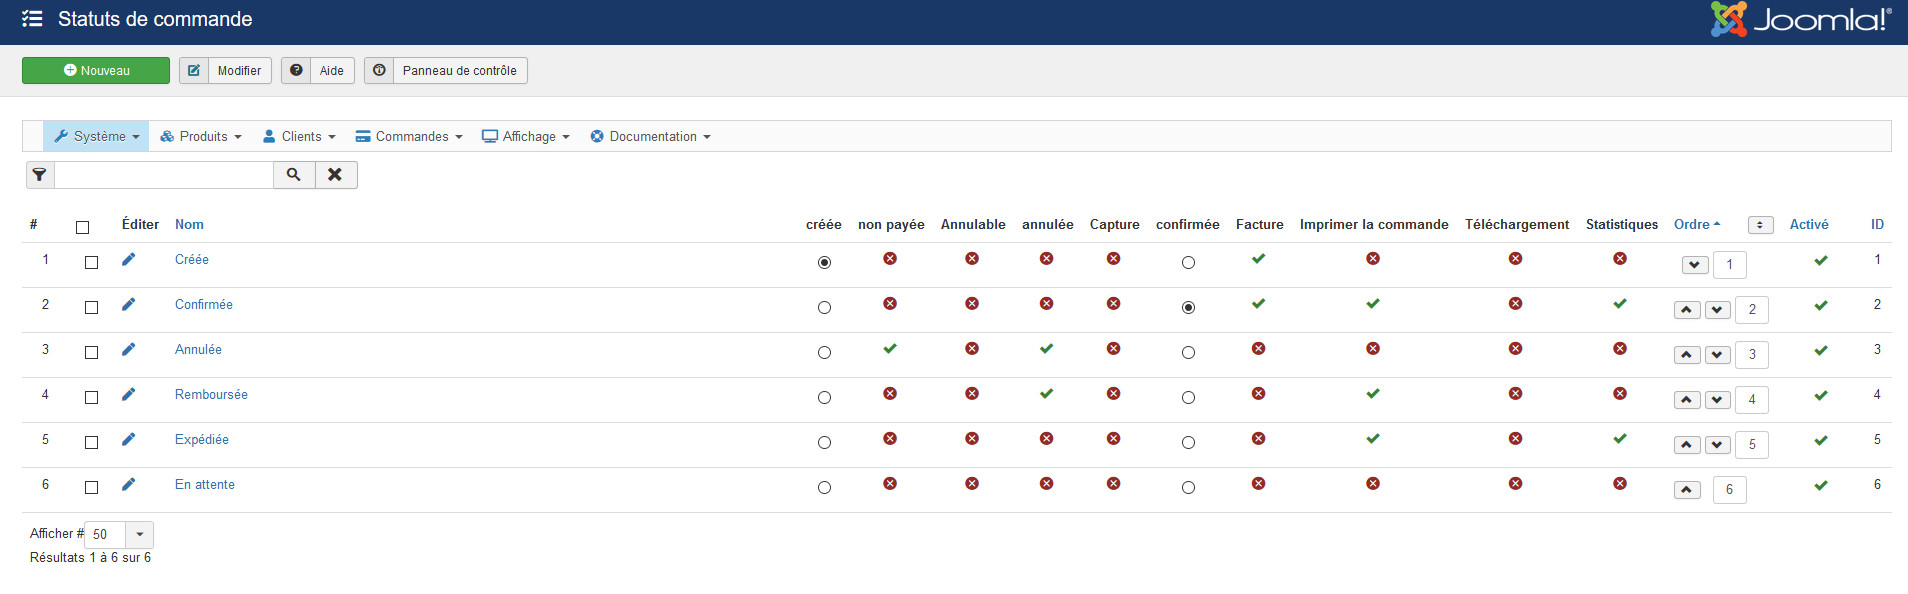
Task: Click in the search text field
Action: point(164,175)
